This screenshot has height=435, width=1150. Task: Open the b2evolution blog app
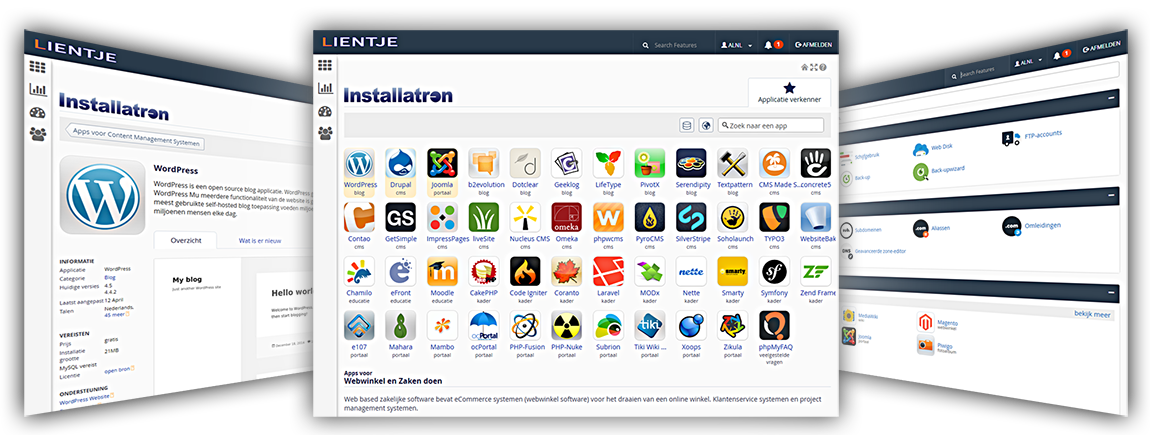click(x=484, y=164)
